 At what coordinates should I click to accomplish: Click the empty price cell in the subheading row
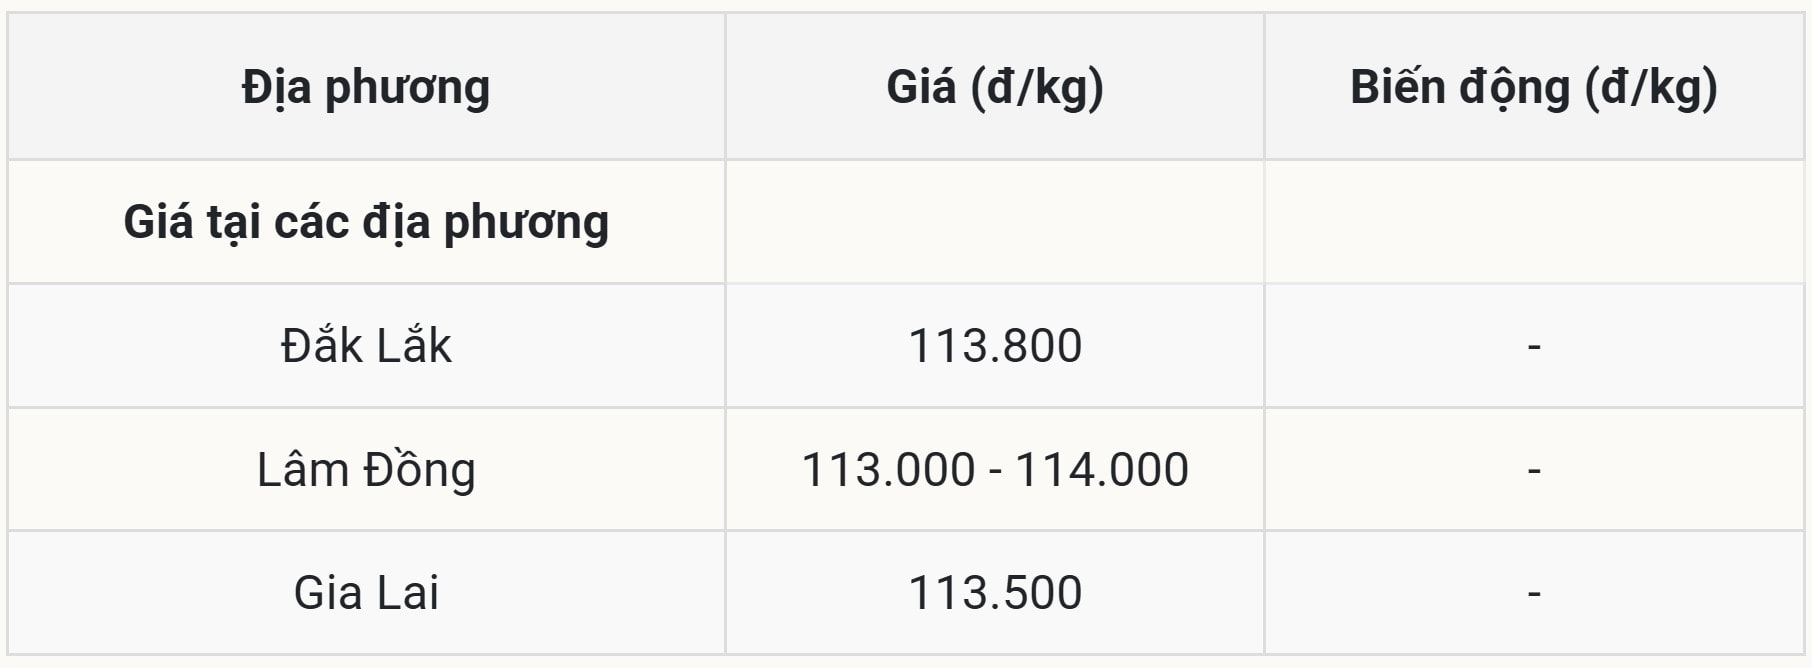click(x=994, y=222)
